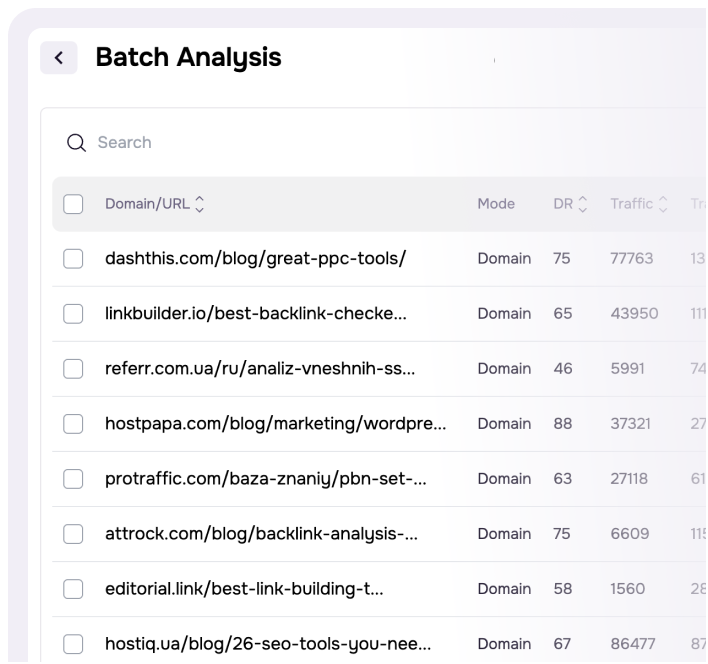Click Traffic value 1560

(x=628, y=589)
